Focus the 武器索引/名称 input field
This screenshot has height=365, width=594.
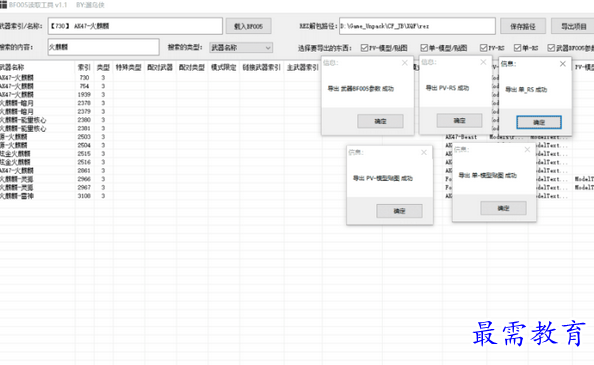(135, 26)
